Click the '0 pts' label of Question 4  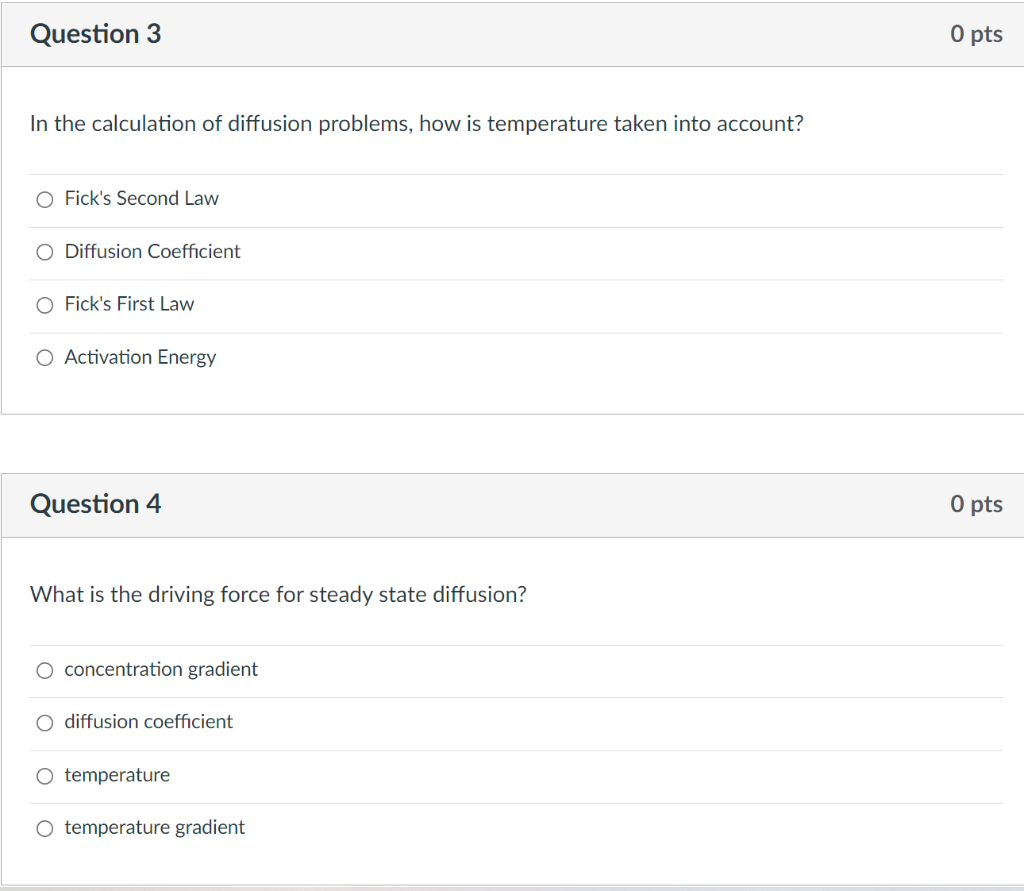(976, 504)
